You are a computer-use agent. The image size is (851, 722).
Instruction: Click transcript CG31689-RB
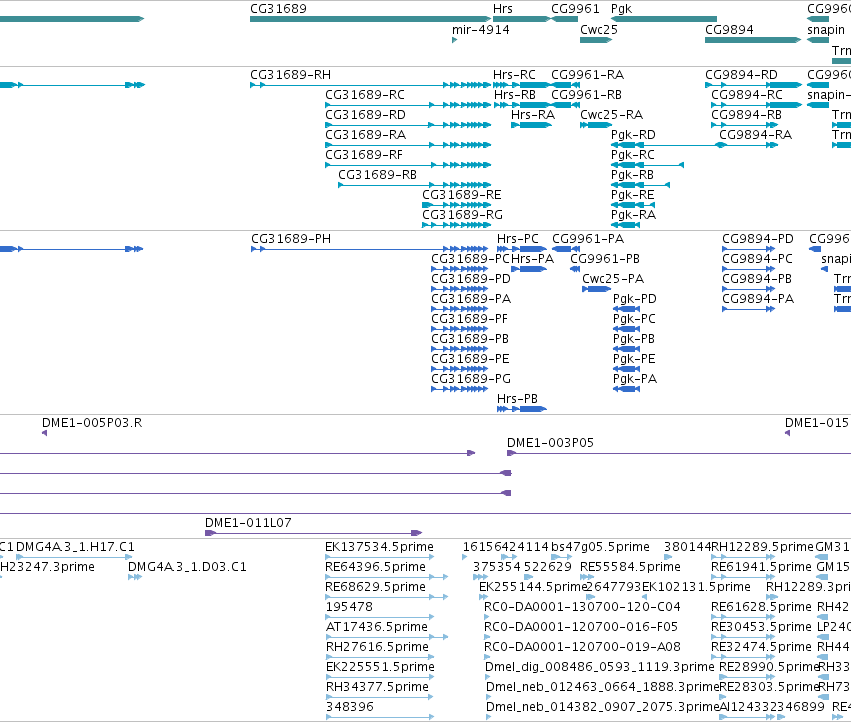[x=377, y=175]
